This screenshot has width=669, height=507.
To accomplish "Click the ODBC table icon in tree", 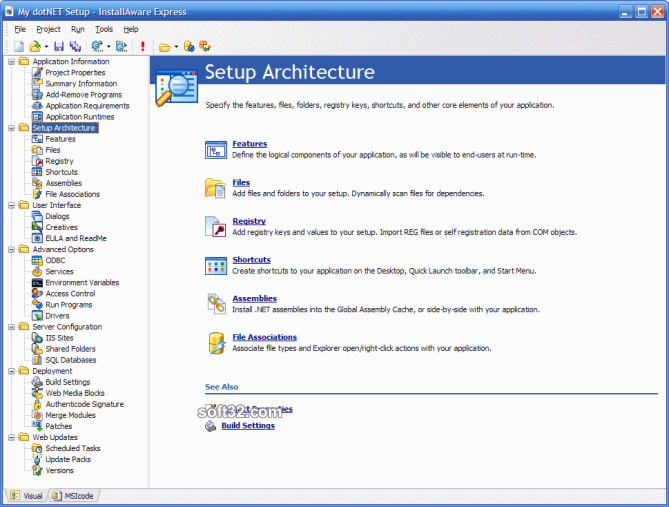I will 38,260.
